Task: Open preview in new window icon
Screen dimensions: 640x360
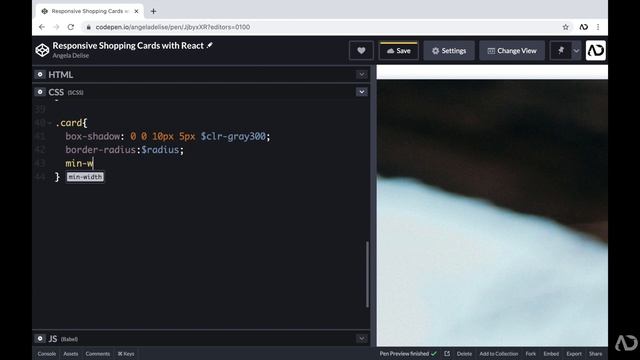Action: click(x=447, y=353)
